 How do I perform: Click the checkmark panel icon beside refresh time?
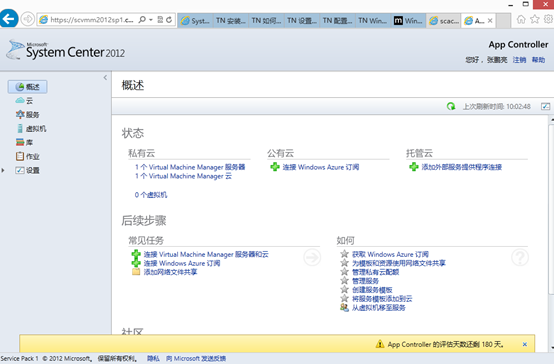(546, 106)
